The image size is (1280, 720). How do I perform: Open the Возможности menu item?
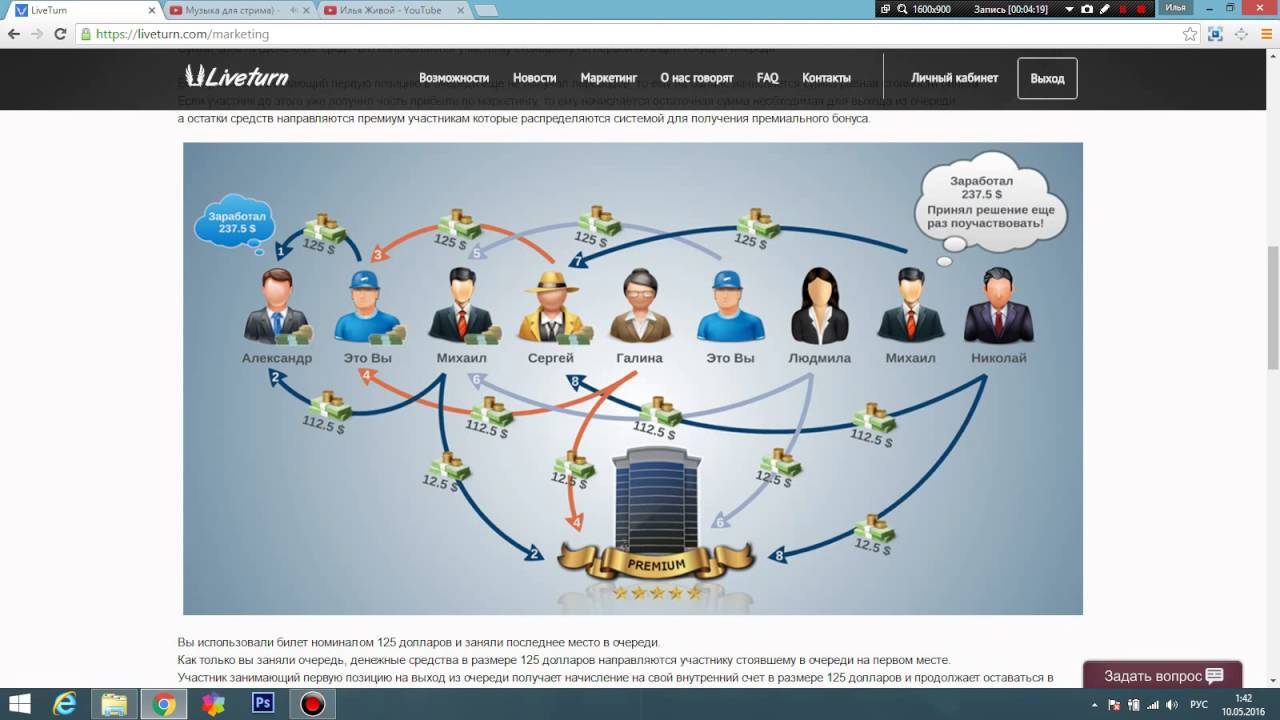point(454,78)
